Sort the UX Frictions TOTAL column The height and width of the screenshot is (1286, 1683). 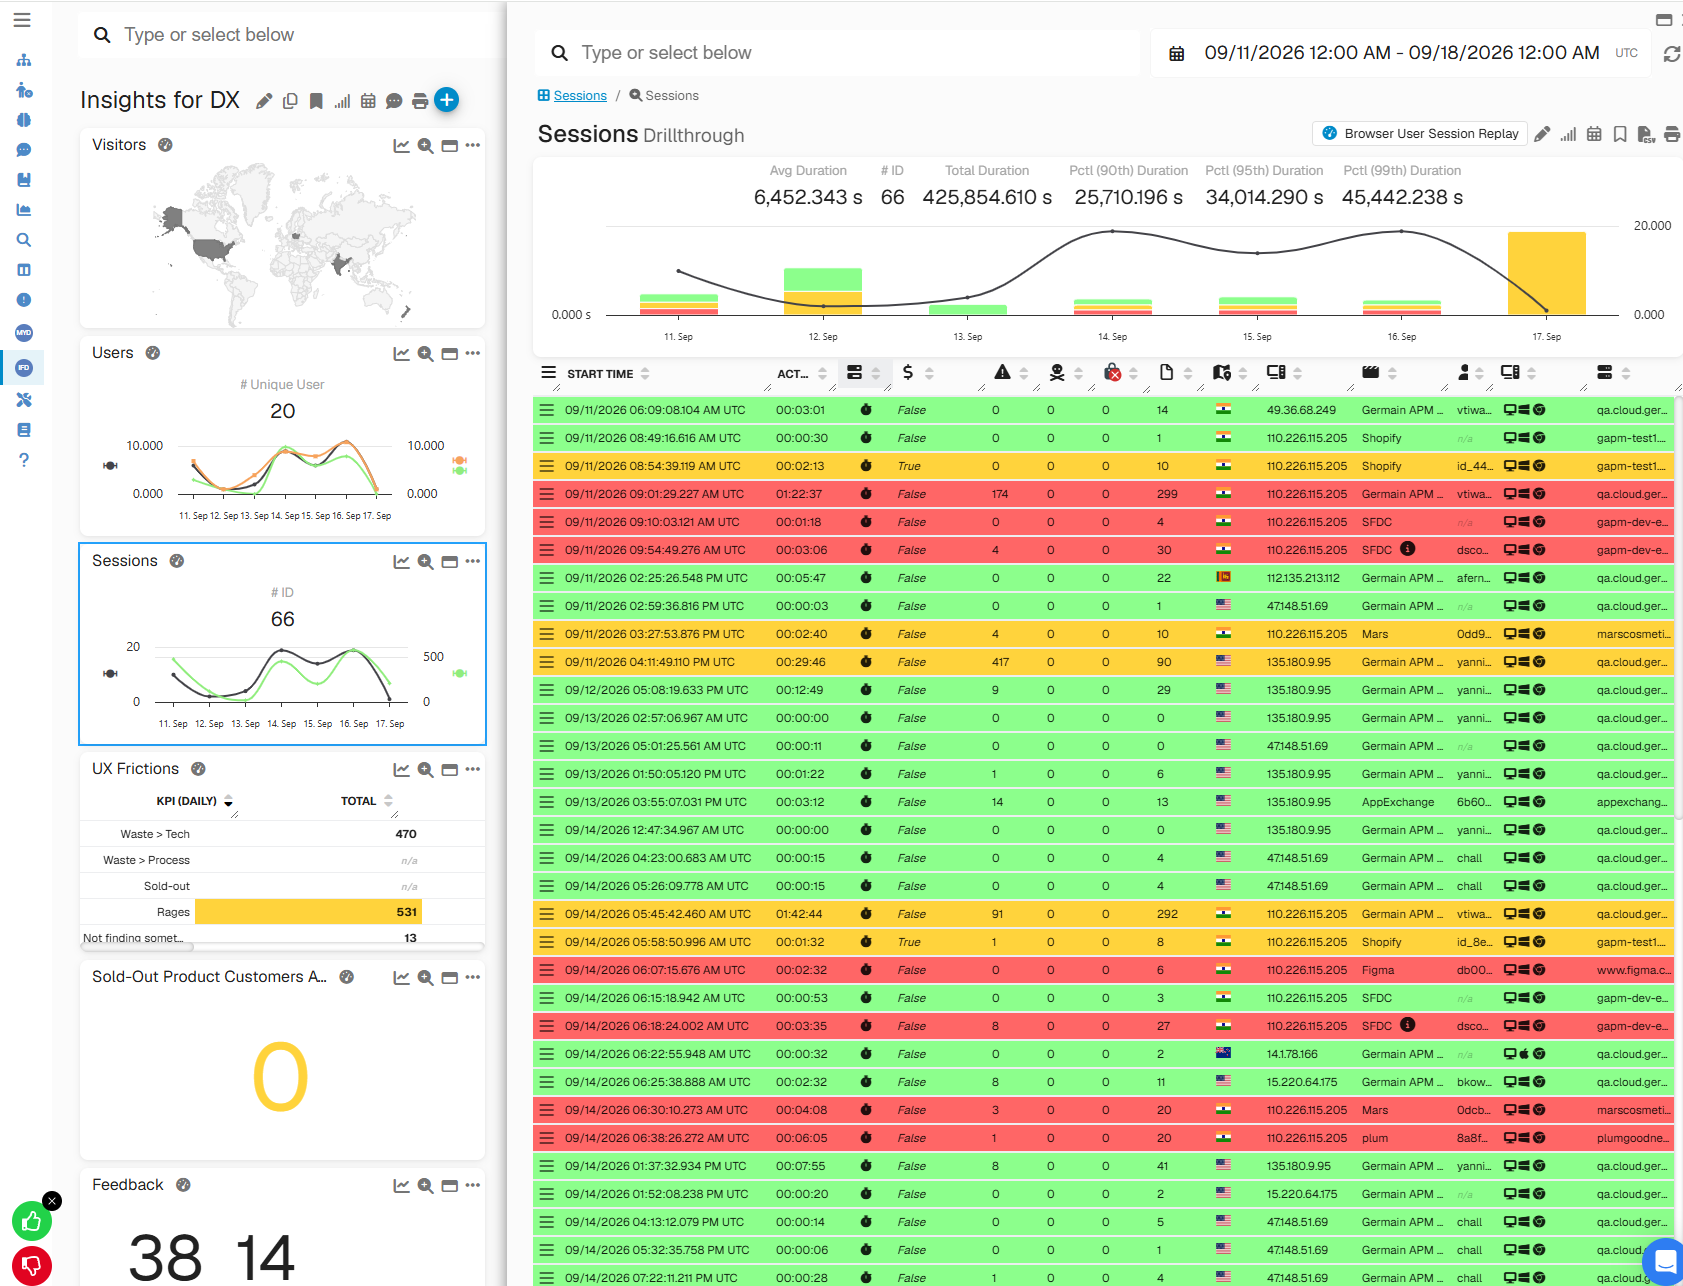point(388,801)
